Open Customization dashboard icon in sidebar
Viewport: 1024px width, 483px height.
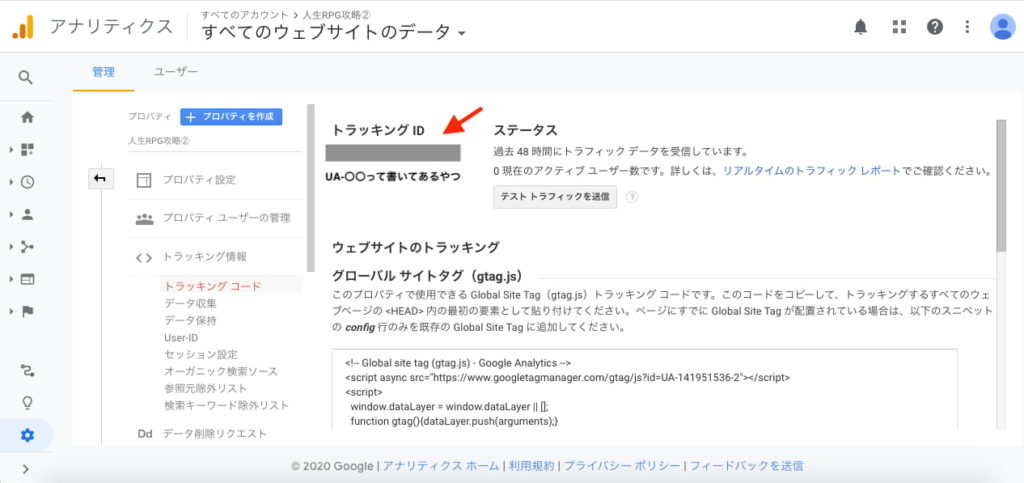[27, 150]
